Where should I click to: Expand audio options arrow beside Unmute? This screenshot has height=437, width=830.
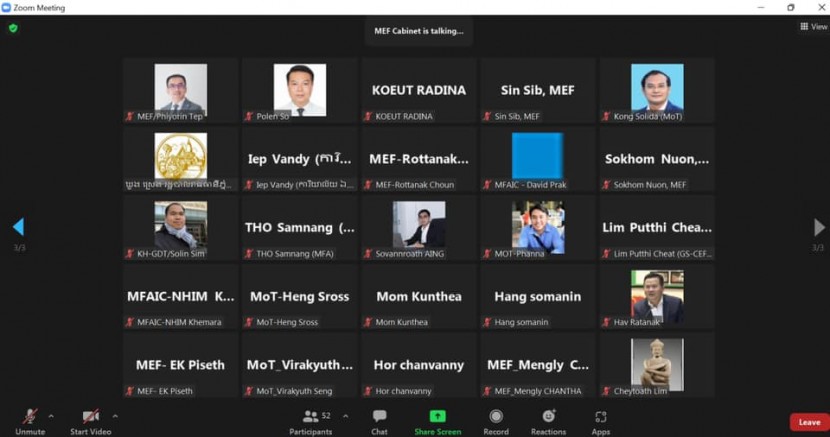click(51, 416)
